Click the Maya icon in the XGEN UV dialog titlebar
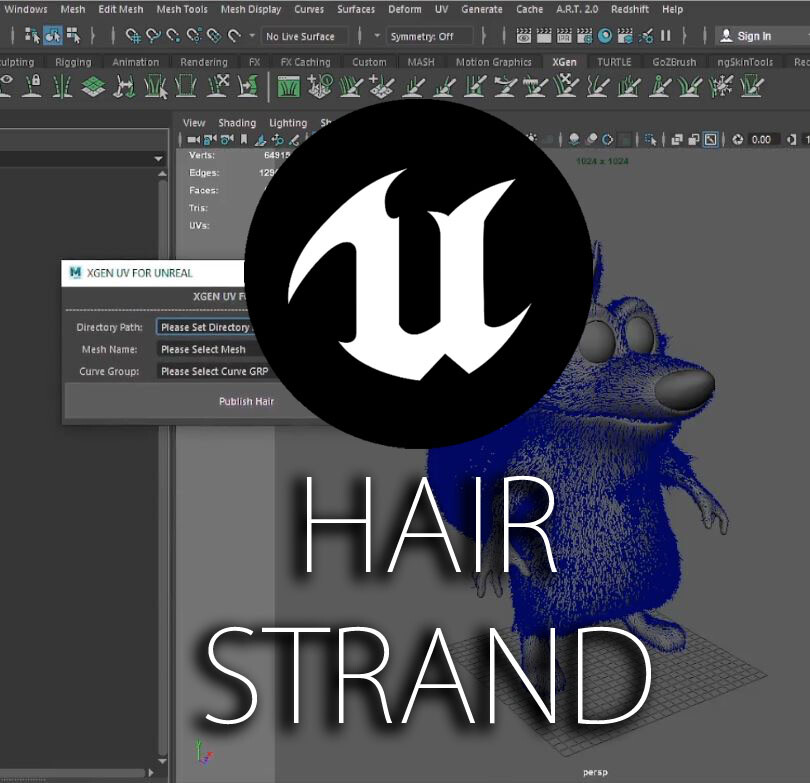Screen dimensions: 810x783 click(73, 271)
